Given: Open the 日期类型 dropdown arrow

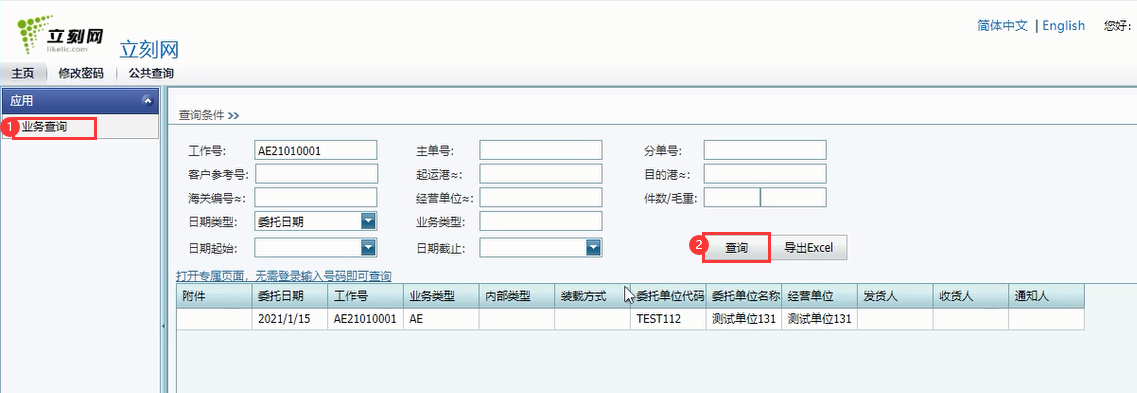Looking at the screenshot, I should pyautogui.click(x=369, y=222).
